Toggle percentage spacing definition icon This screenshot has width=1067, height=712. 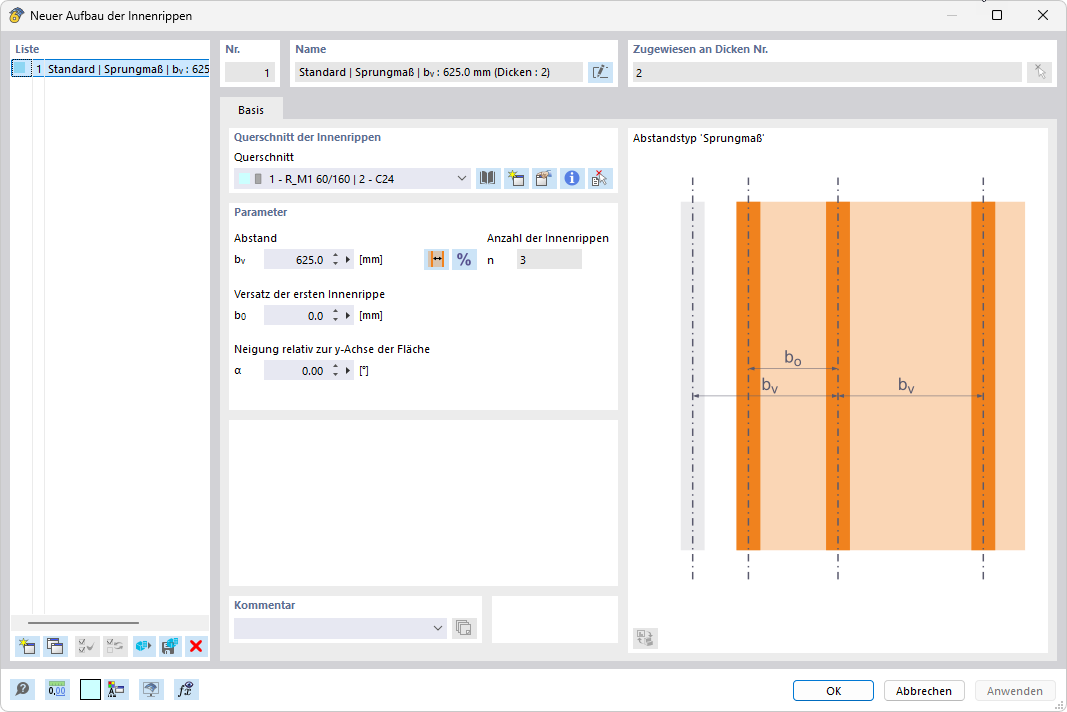click(x=464, y=259)
